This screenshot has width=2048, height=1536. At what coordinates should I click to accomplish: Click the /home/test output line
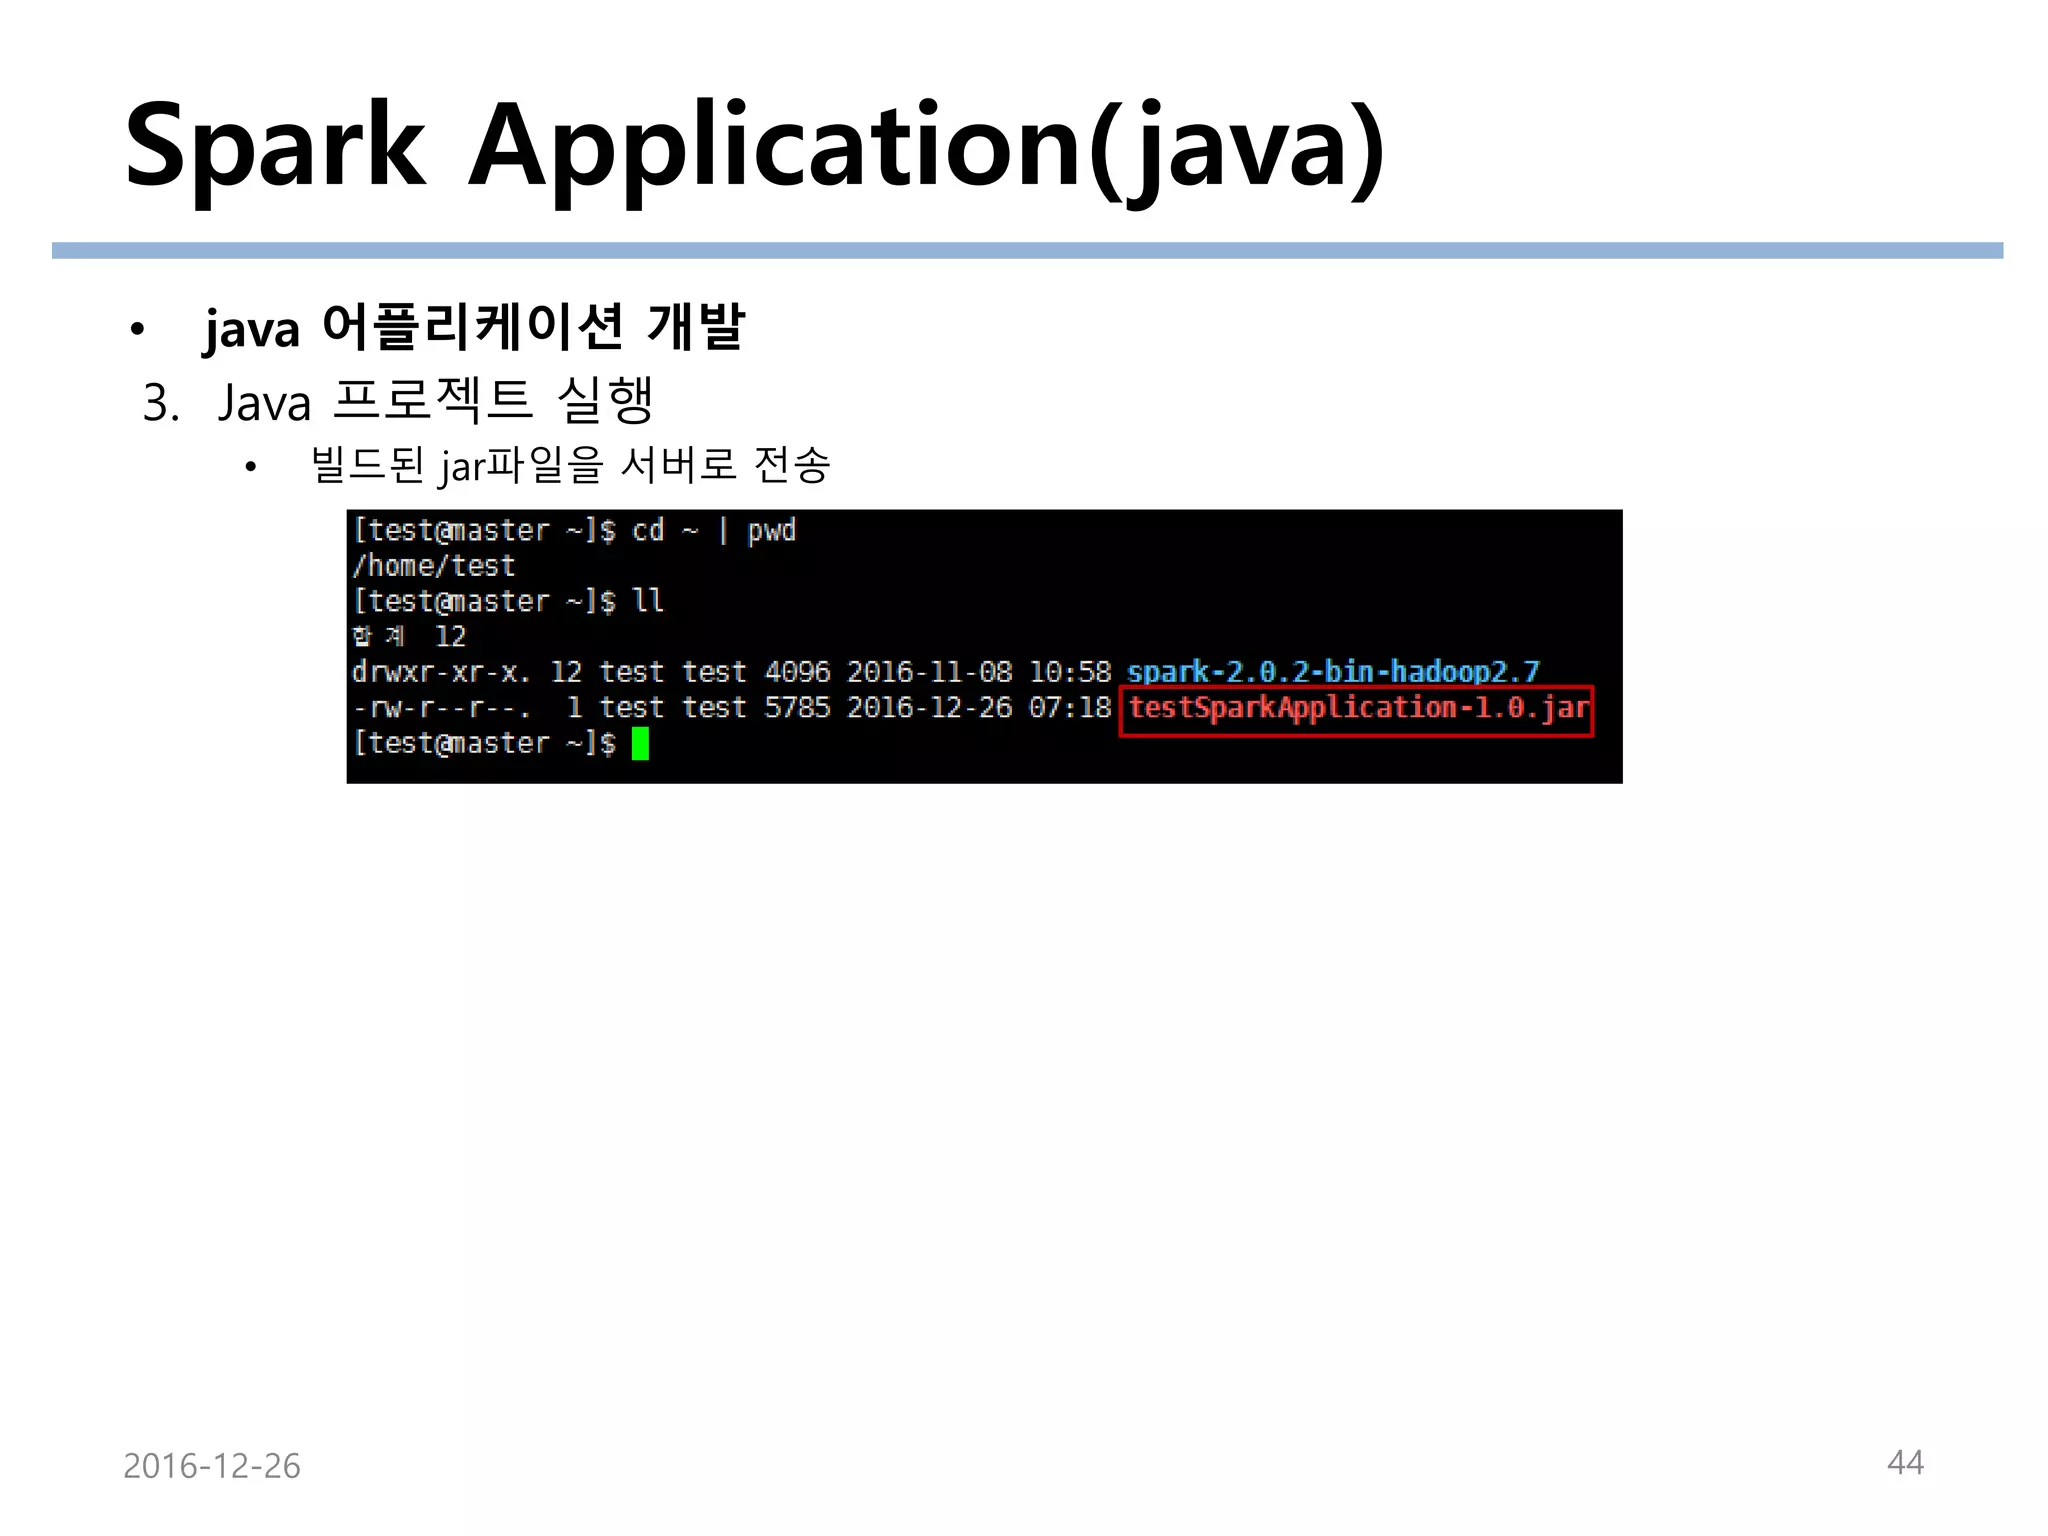point(434,566)
